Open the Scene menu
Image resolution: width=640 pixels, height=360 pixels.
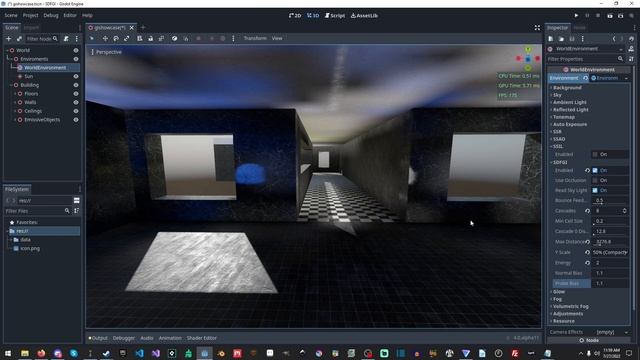click(11, 16)
